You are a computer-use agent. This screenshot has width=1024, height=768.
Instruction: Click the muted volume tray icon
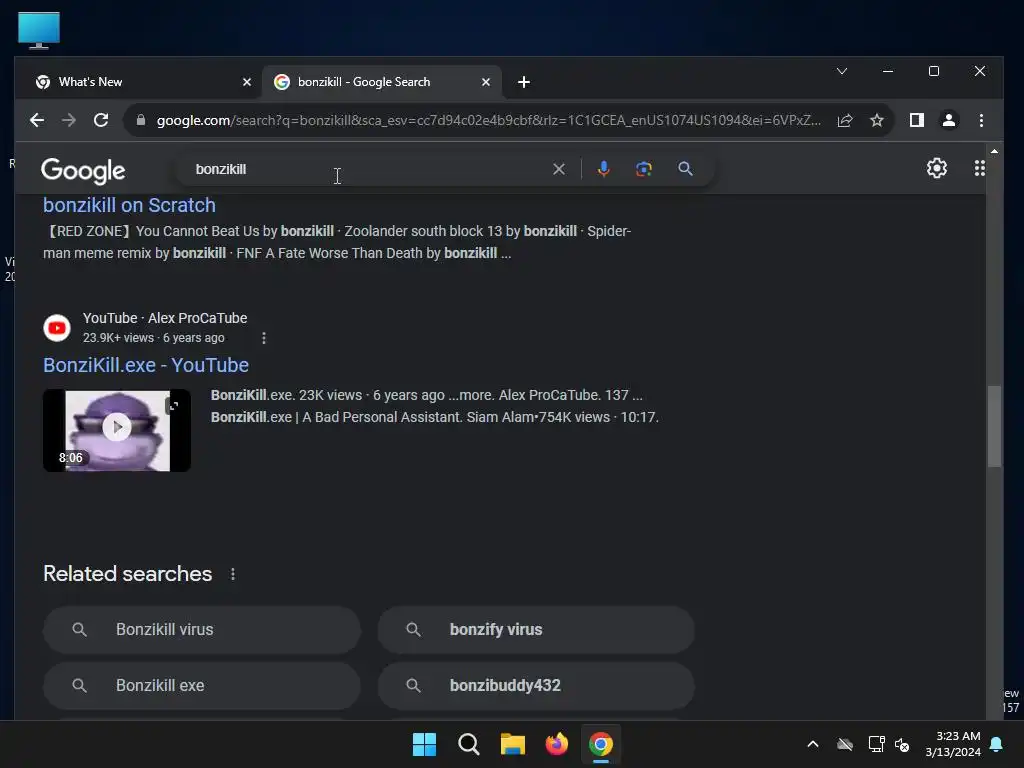tap(903, 744)
